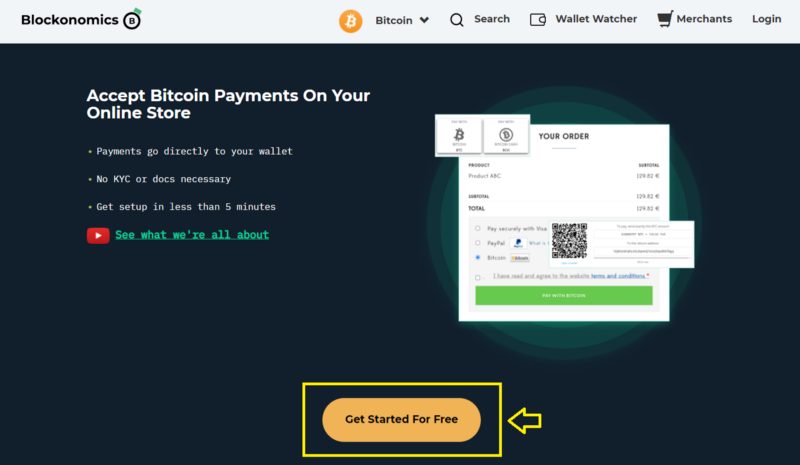
Task: Click Get Started For Free button
Action: click(x=402, y=420)
